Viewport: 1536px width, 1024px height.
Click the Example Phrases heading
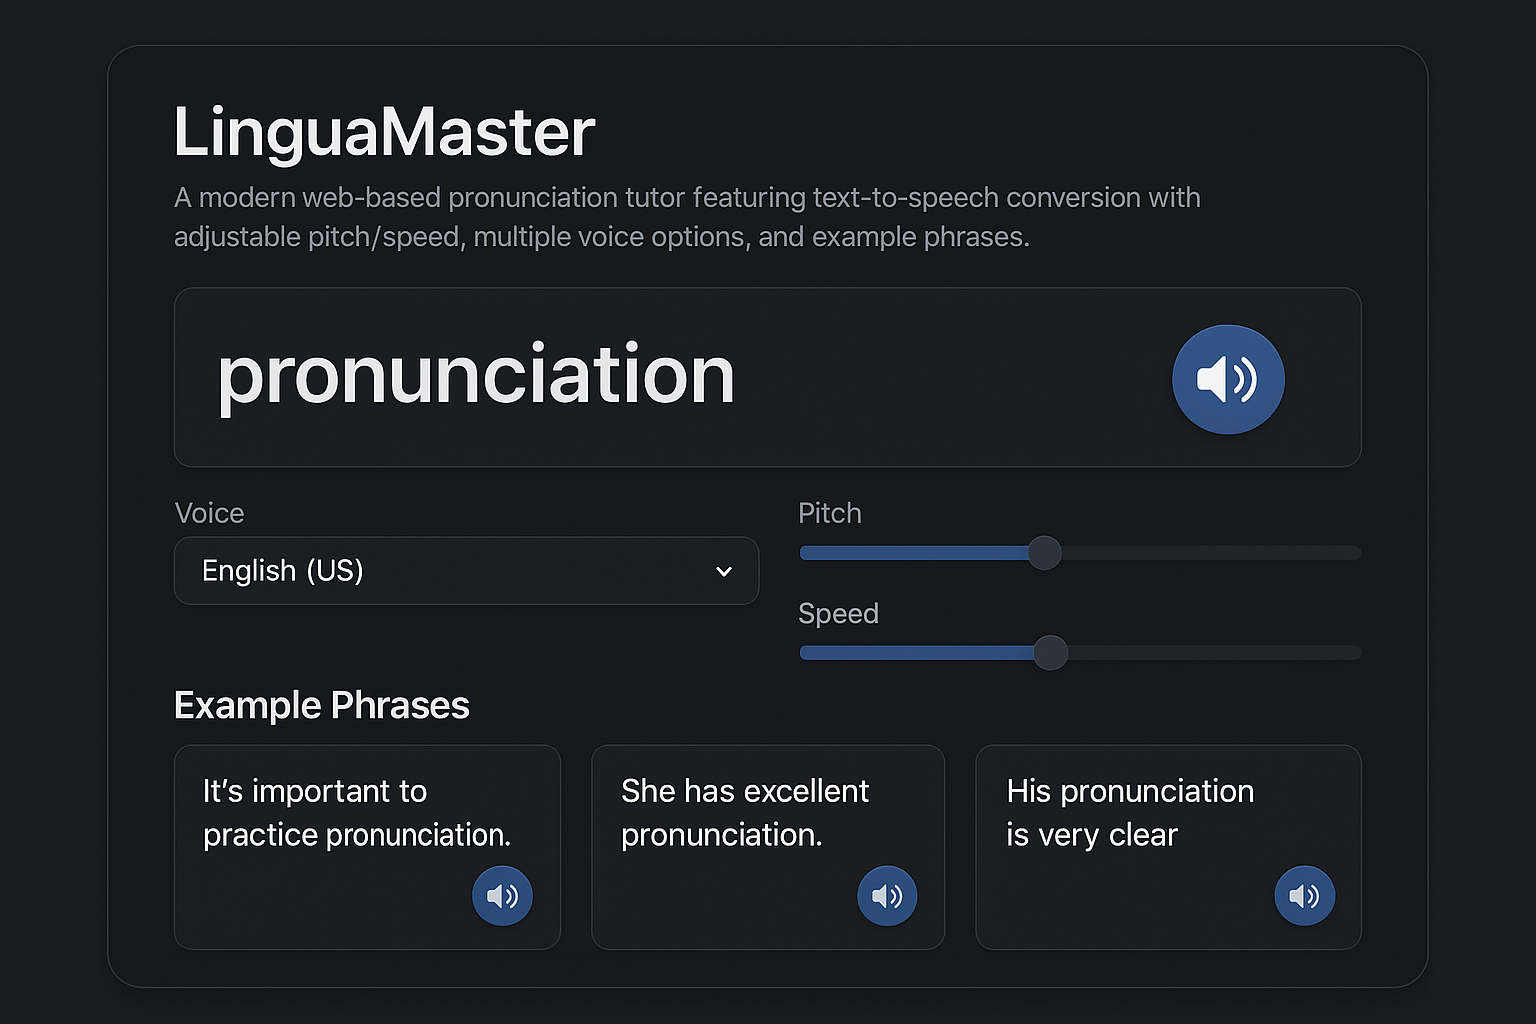[321, 705]
